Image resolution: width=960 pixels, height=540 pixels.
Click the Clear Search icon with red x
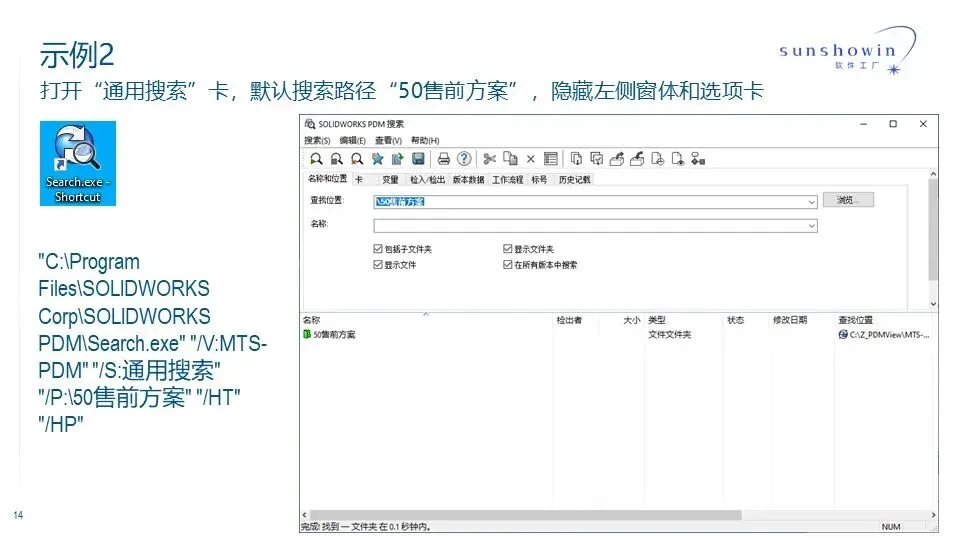click(x=356, y=159)
